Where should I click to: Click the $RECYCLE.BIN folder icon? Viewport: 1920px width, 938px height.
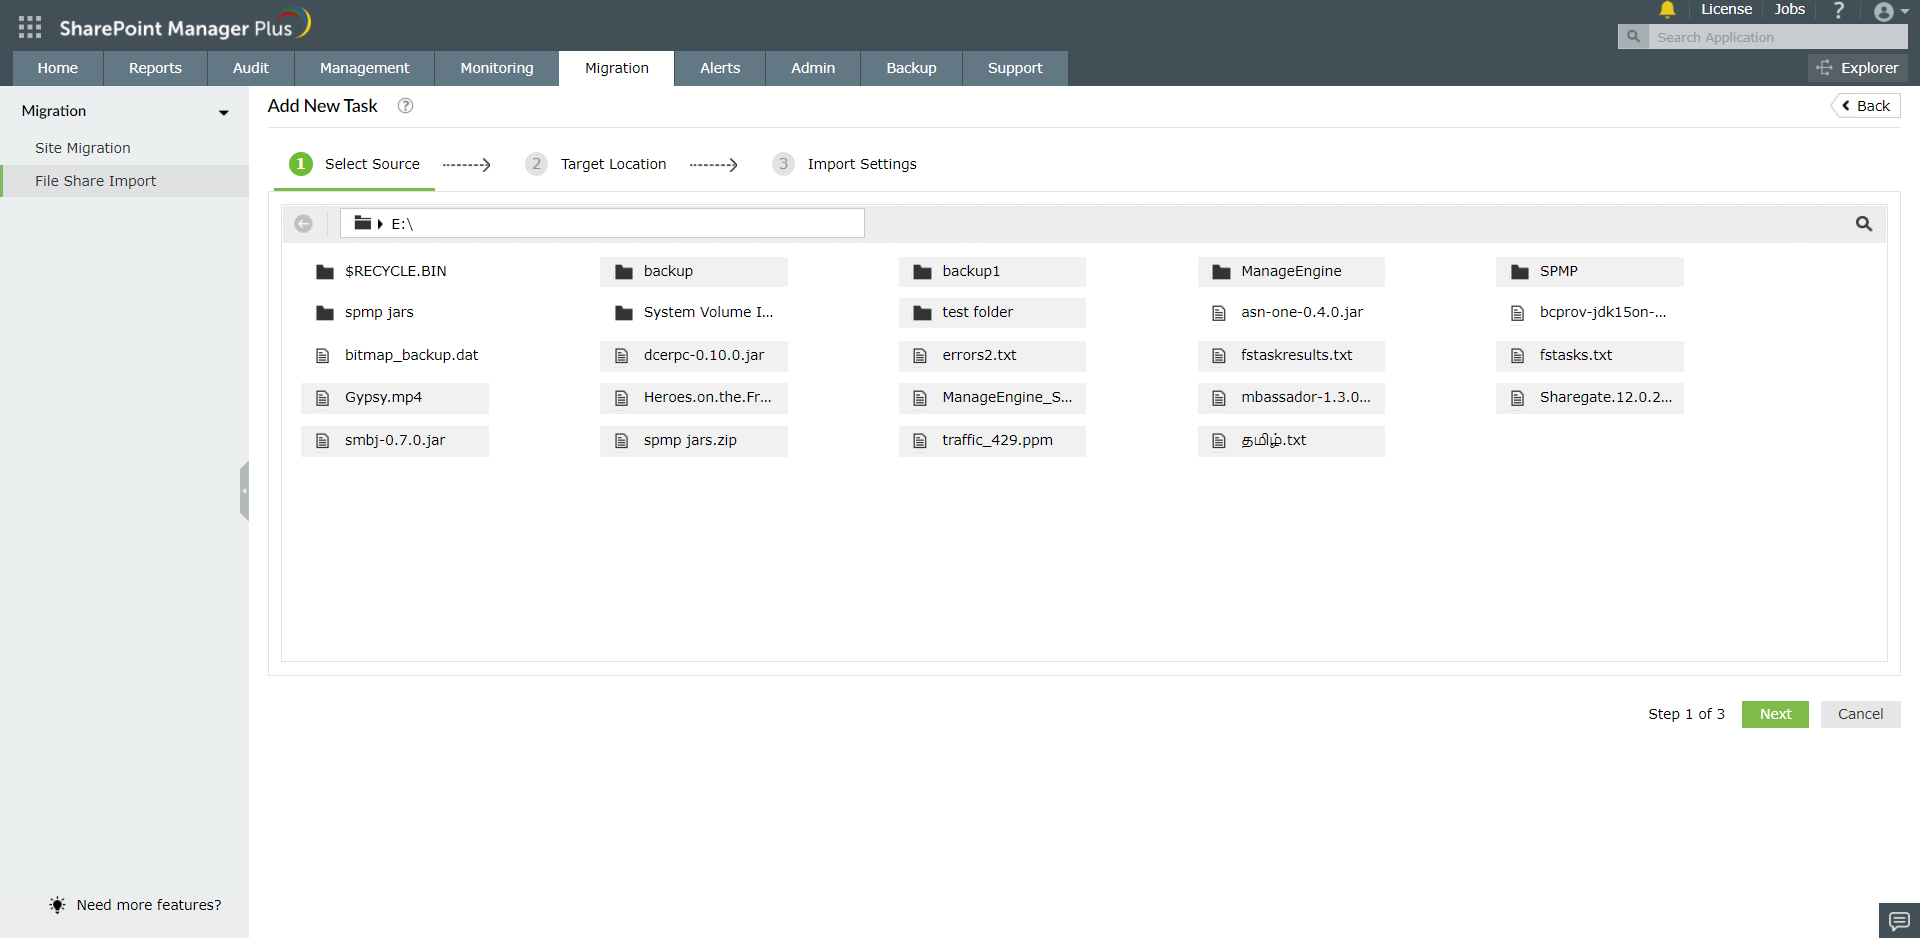[x=324, y=272]
